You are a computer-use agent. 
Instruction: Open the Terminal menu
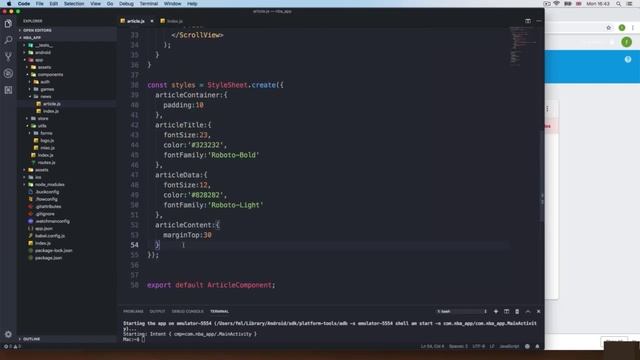pos(149,4)
